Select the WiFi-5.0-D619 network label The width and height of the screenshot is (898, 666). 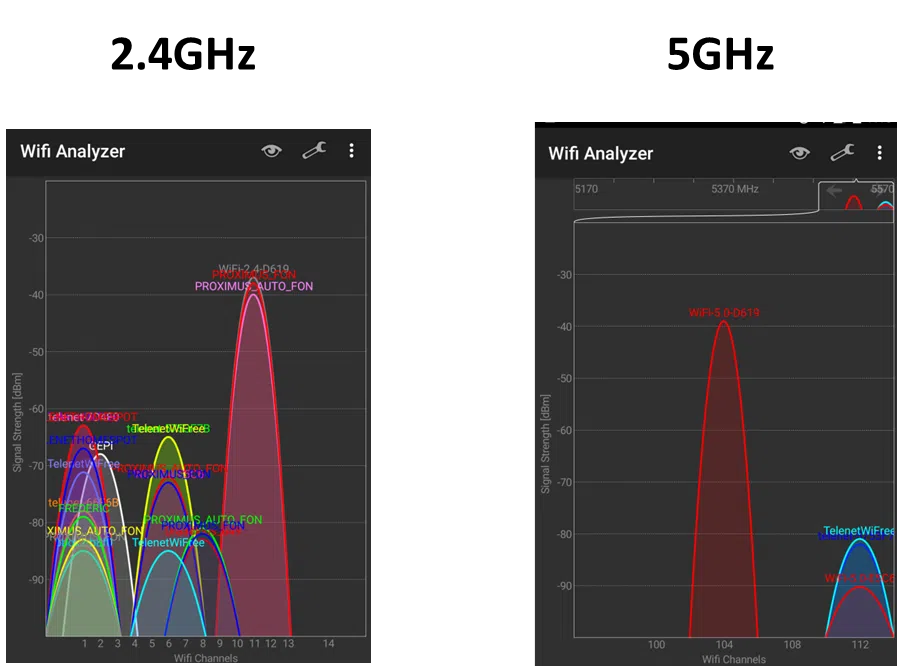(x=724, y=313)
